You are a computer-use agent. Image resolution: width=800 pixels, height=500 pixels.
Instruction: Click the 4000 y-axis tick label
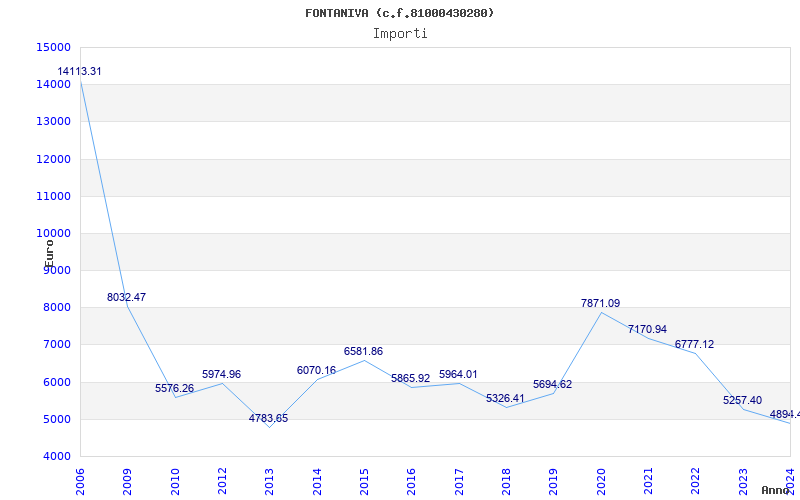click(x=57, y=457)
